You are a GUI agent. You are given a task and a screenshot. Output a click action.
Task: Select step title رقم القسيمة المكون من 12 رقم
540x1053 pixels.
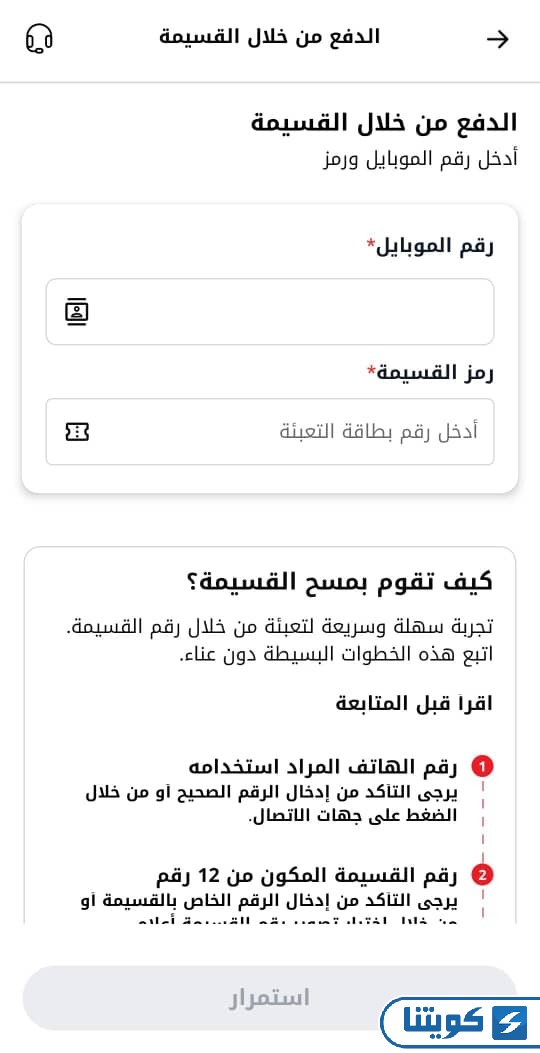click(x=306, y=876)
